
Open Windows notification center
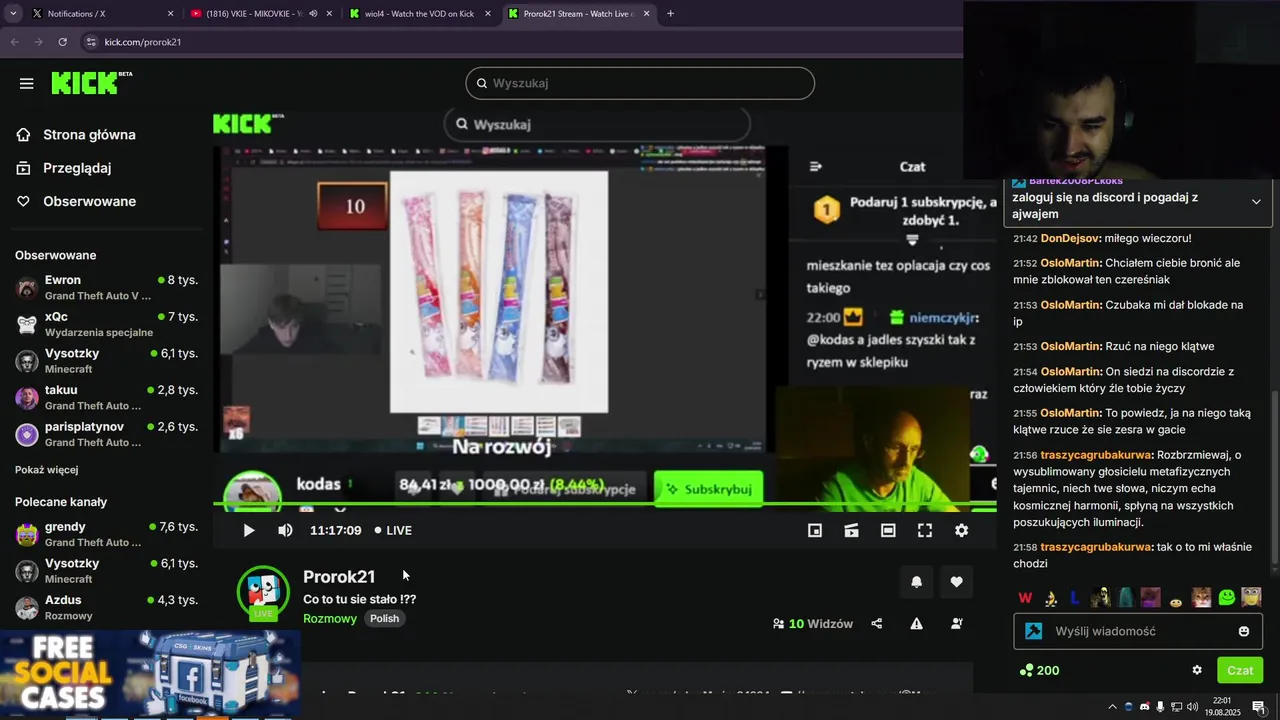[1258, 707]
